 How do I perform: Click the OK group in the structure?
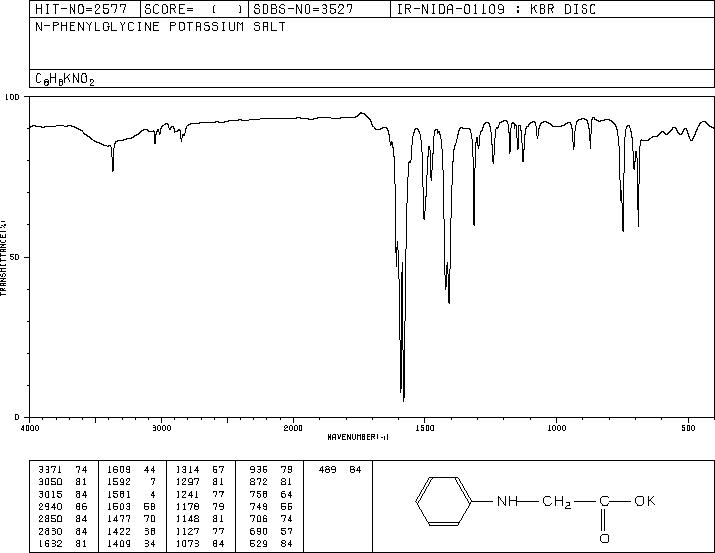click(645, 501)
